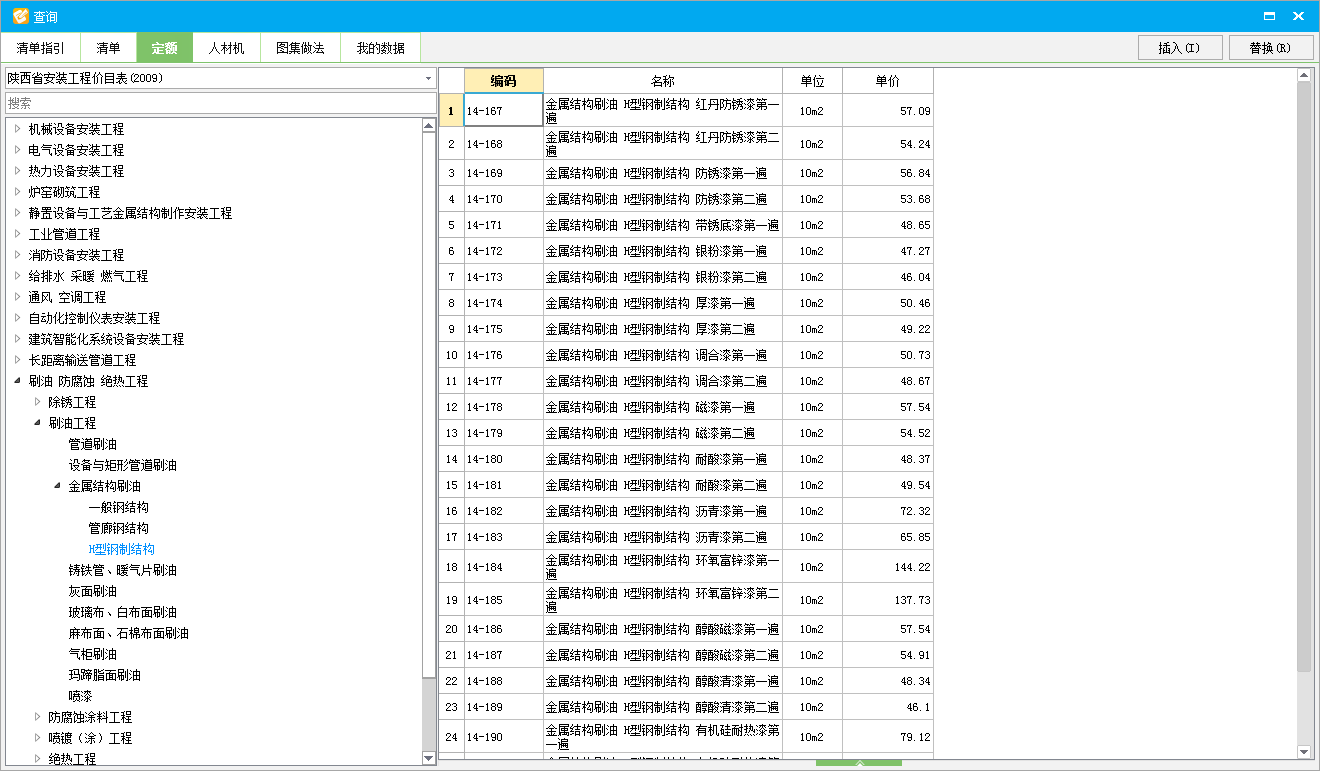Select 静置设备与工艺金属结构制作安装工程 in tree
The height and width of the screenshot is (771, 1320).
[x=130, y=213]
